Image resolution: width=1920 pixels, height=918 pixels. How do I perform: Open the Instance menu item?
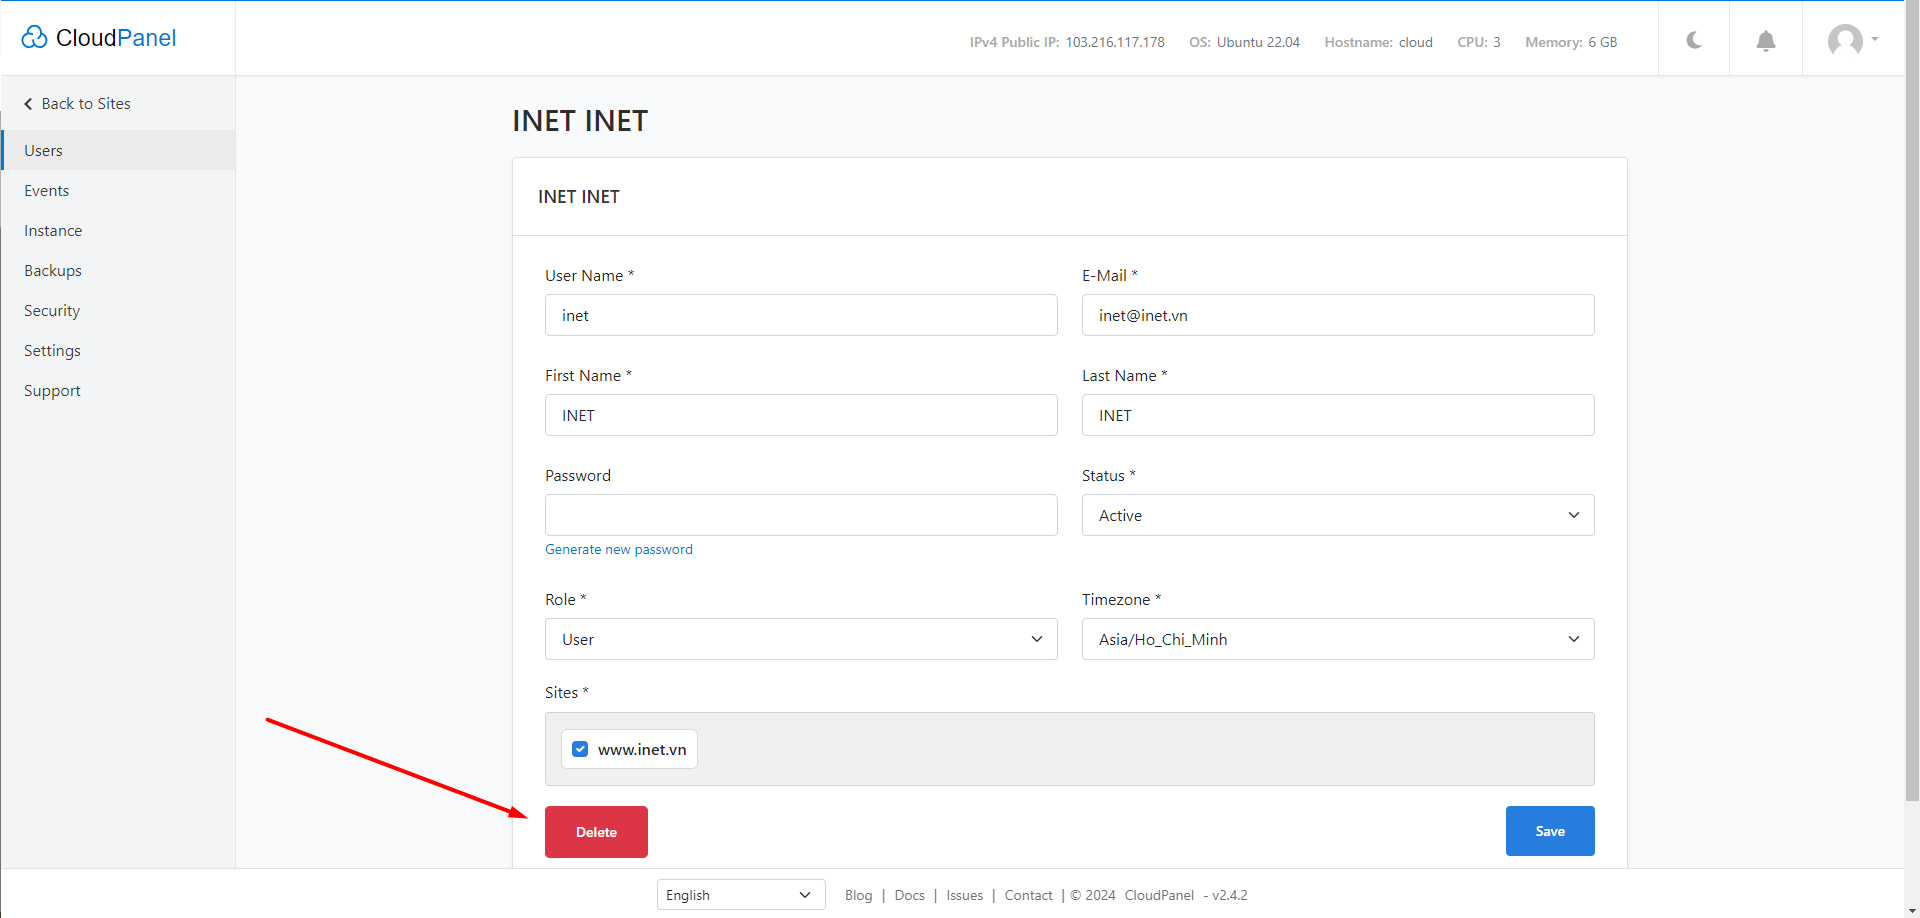(118, 230)
